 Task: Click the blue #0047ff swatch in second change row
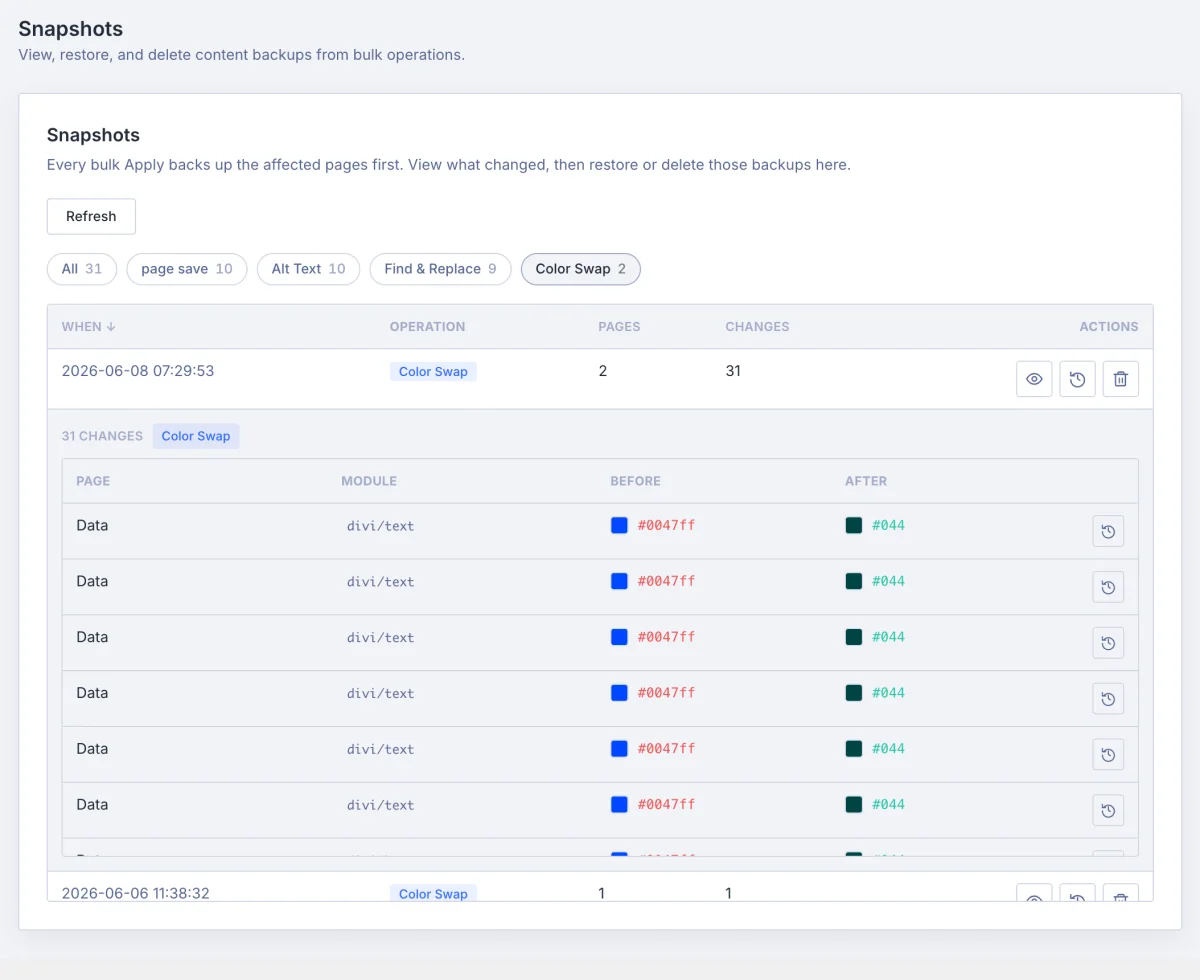pos(619,581)
